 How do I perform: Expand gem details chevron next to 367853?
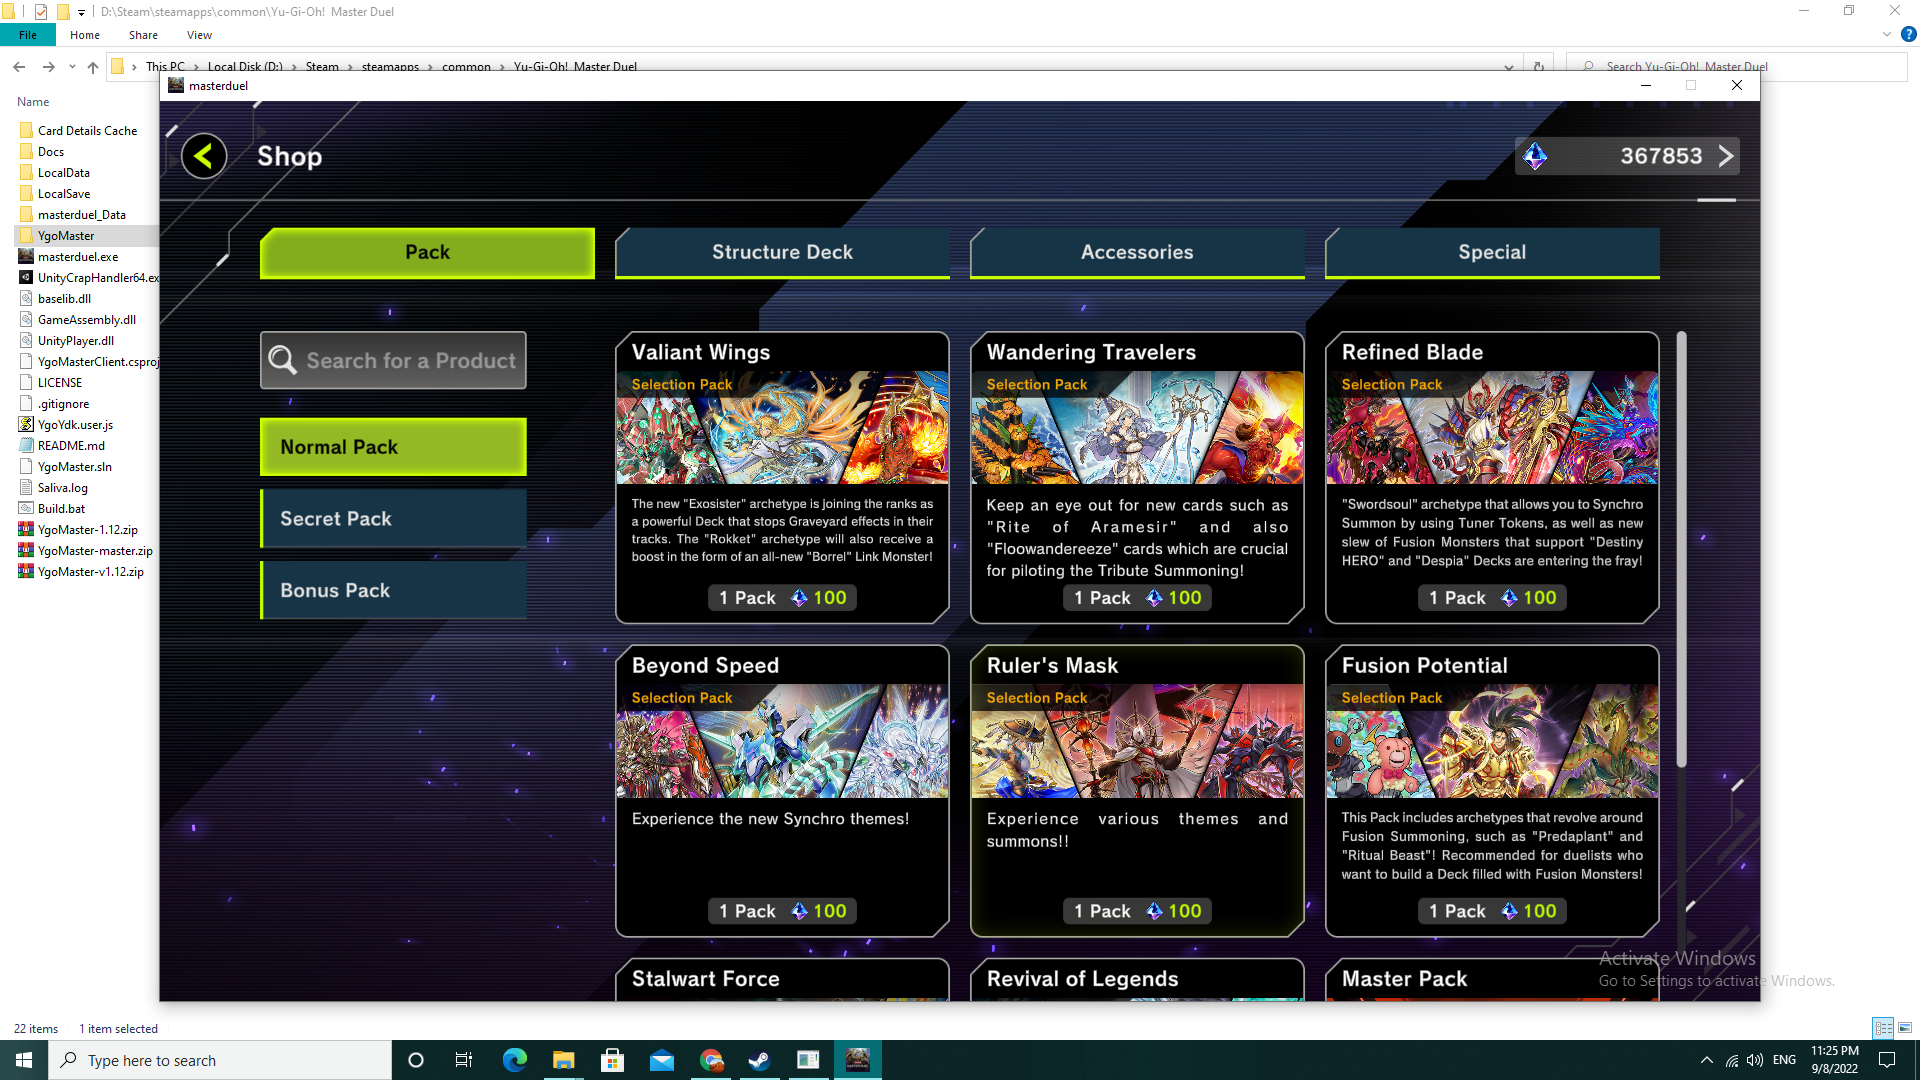pyautogui.click(x=1725, y=156)
